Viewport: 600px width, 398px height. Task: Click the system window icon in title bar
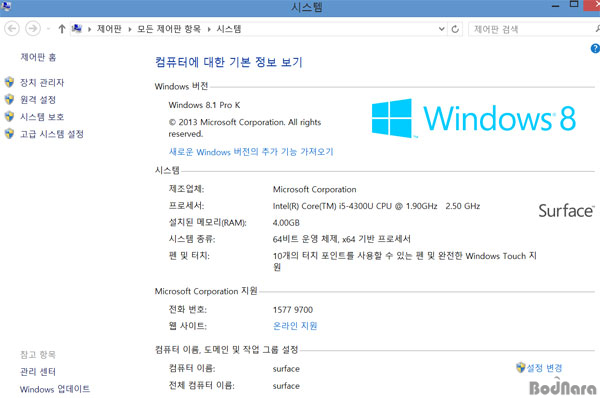[x=6, y=6]
